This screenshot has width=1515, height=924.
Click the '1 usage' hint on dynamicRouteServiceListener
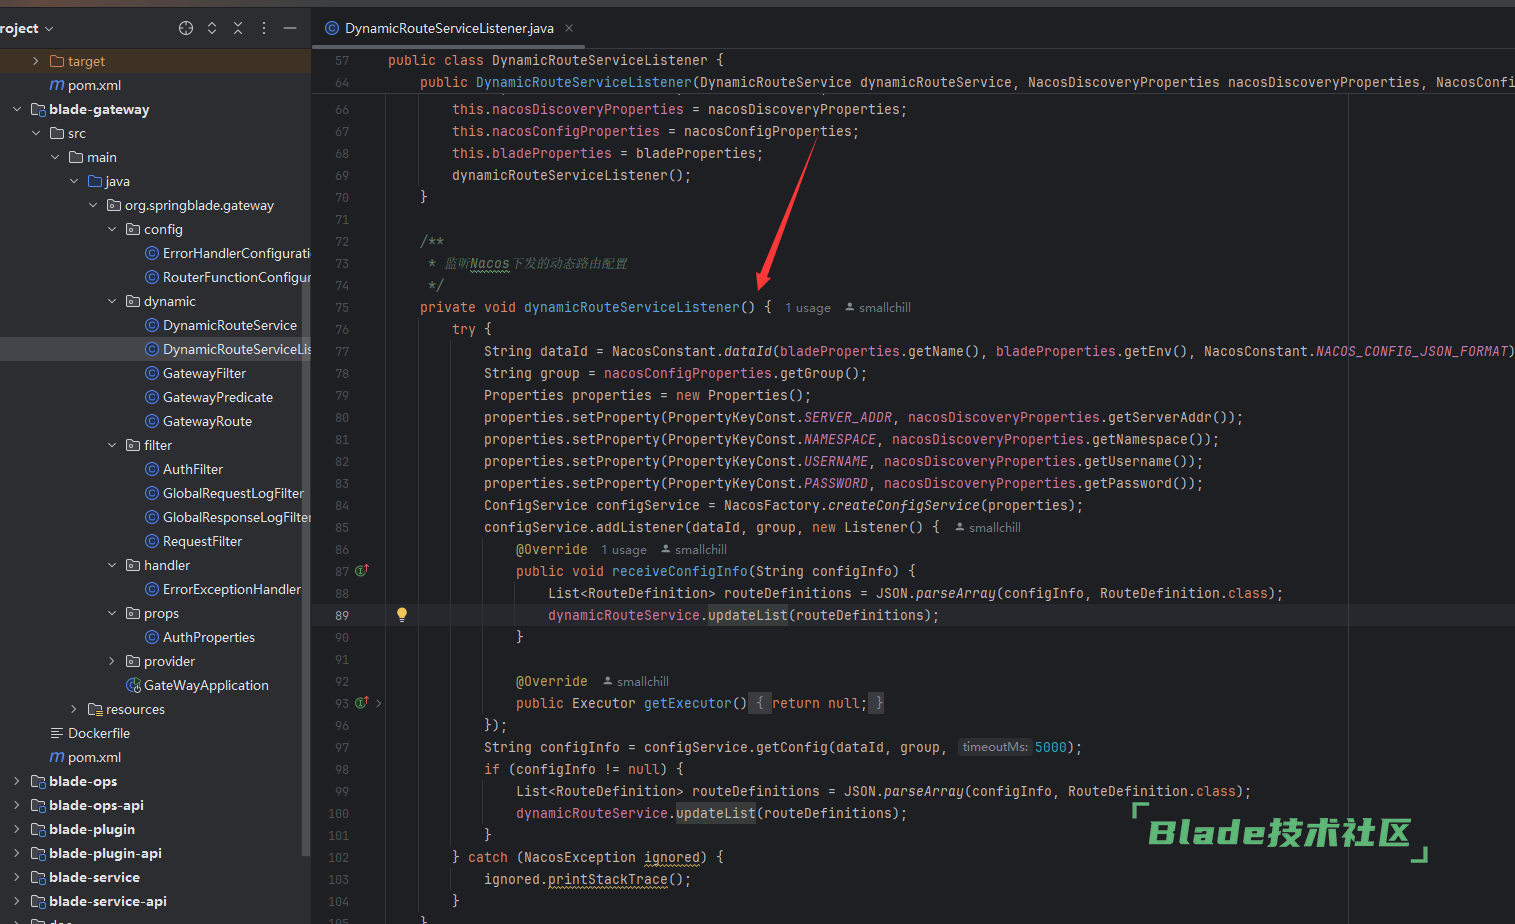[x=808, y=308]
